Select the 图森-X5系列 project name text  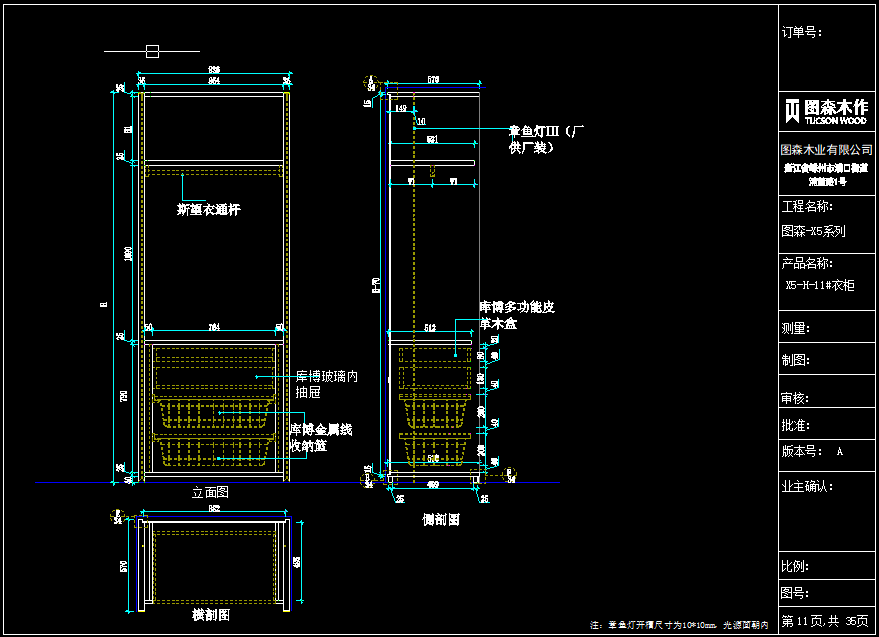coord(813,230)
